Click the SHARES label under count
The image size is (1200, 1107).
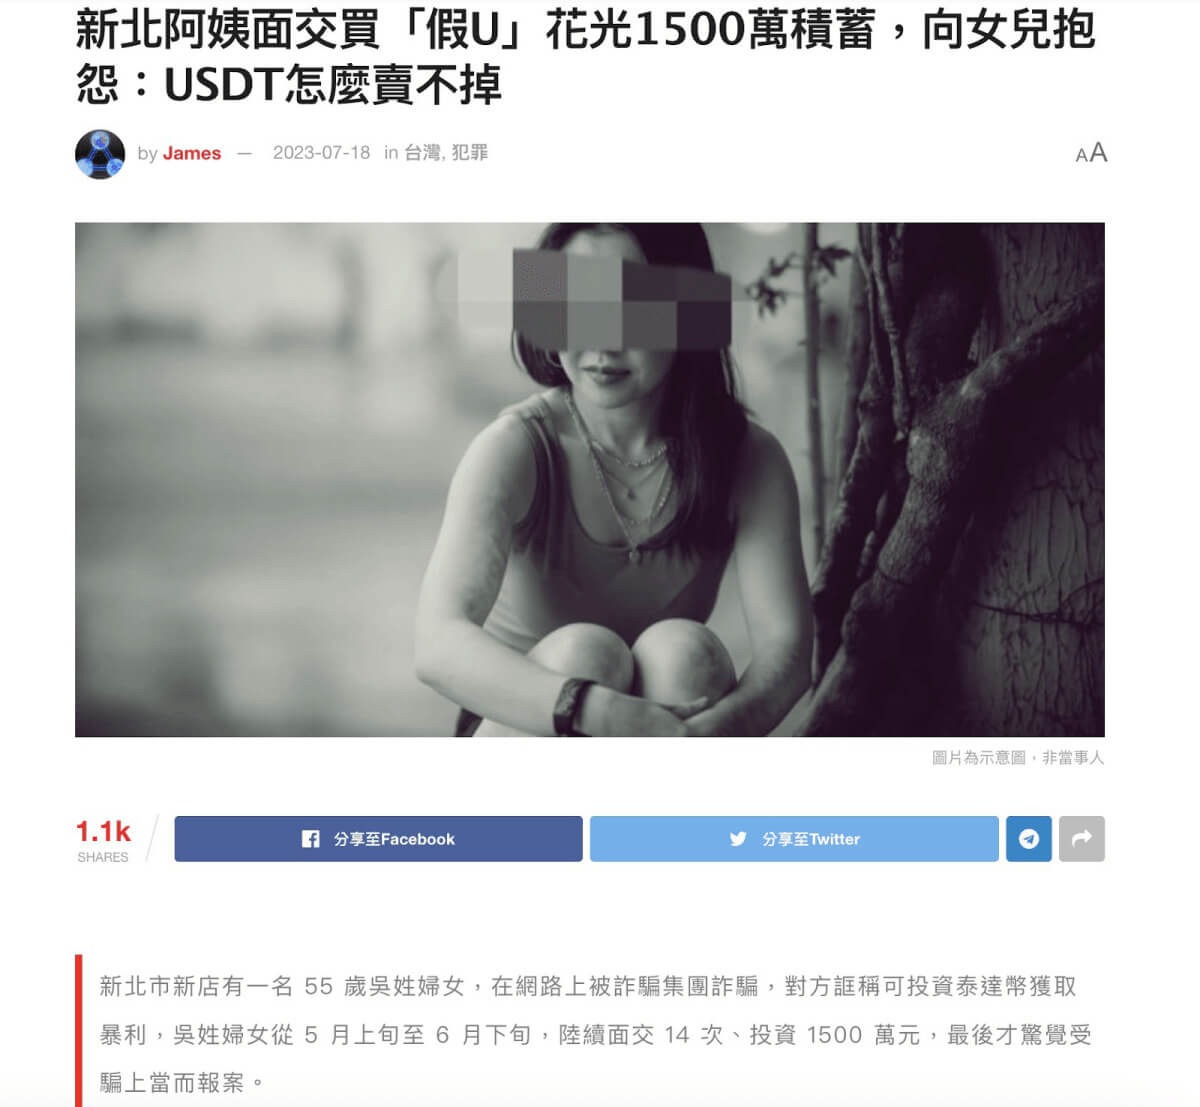click(x=103, y=857)
